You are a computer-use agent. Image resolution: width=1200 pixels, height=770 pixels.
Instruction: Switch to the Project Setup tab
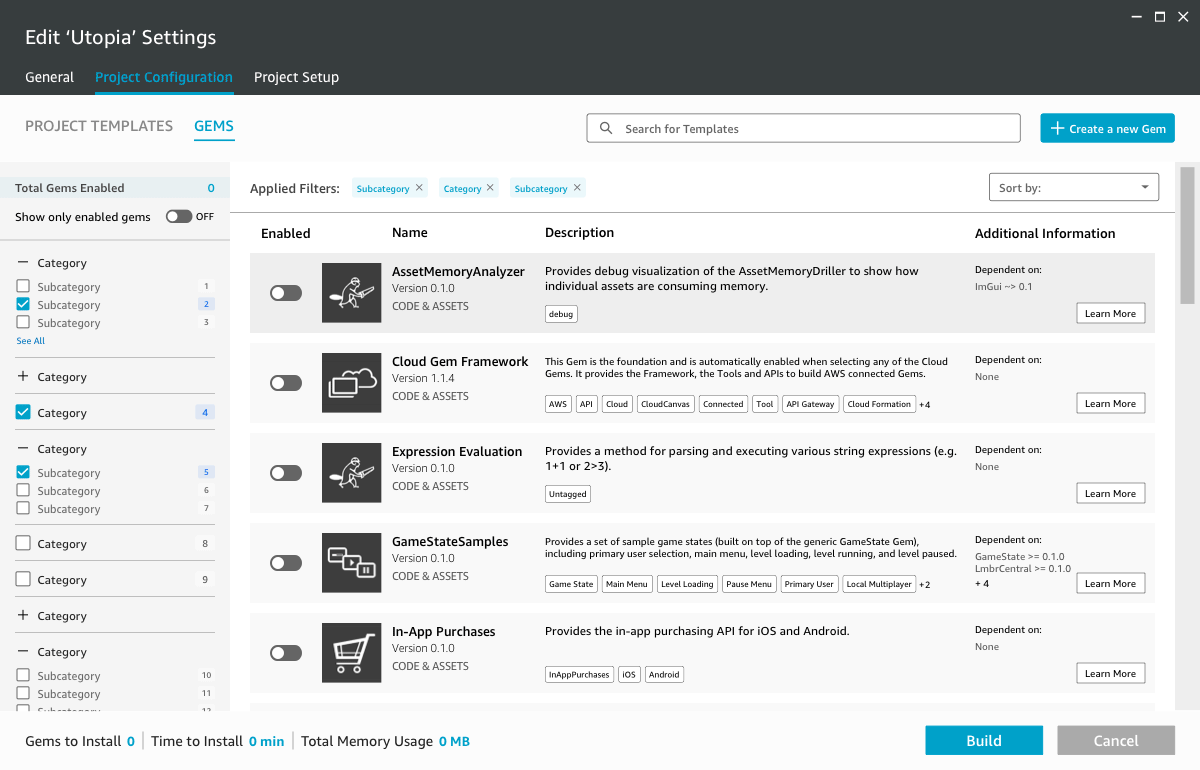point(296,77)
